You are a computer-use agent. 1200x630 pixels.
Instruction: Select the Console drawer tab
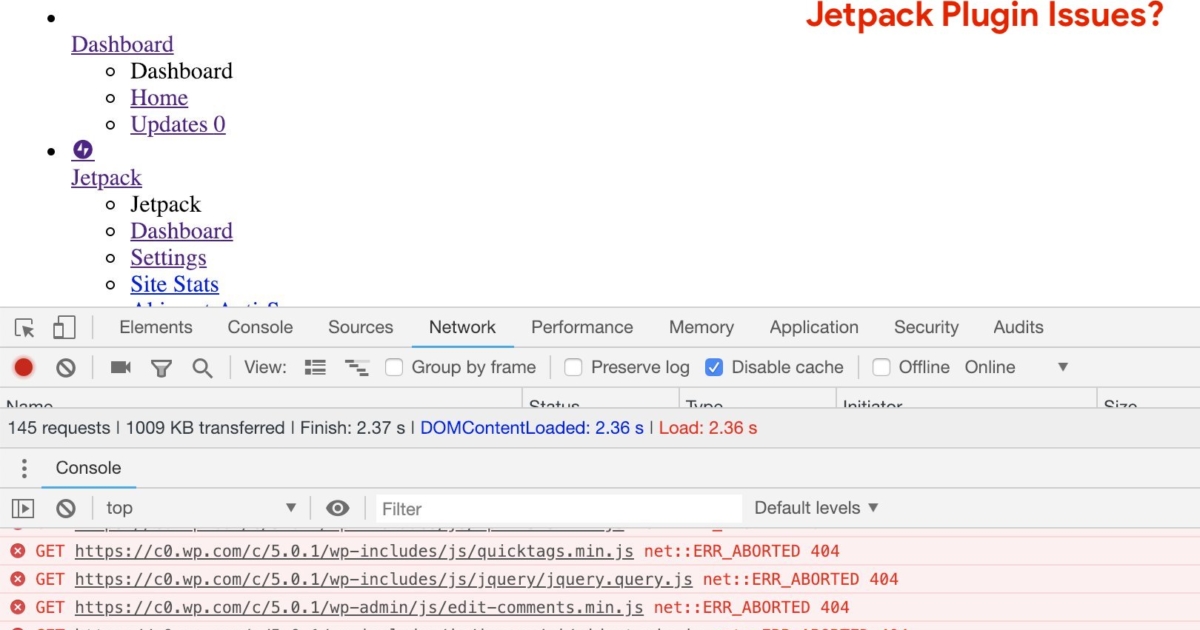[x=88, y=468]
